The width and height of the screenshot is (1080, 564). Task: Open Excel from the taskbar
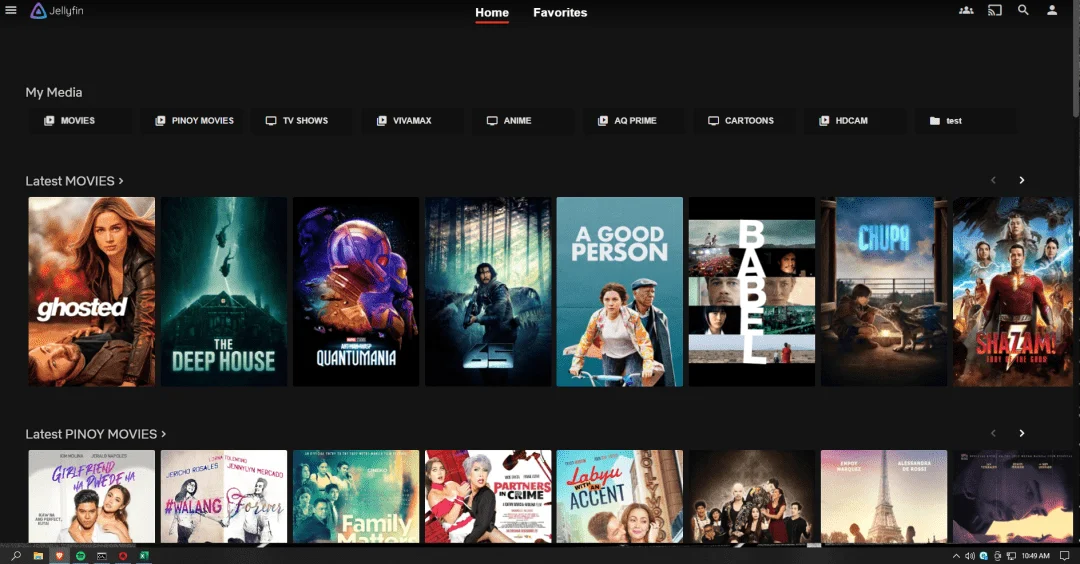pyautogui.click(x=144, y=556)
